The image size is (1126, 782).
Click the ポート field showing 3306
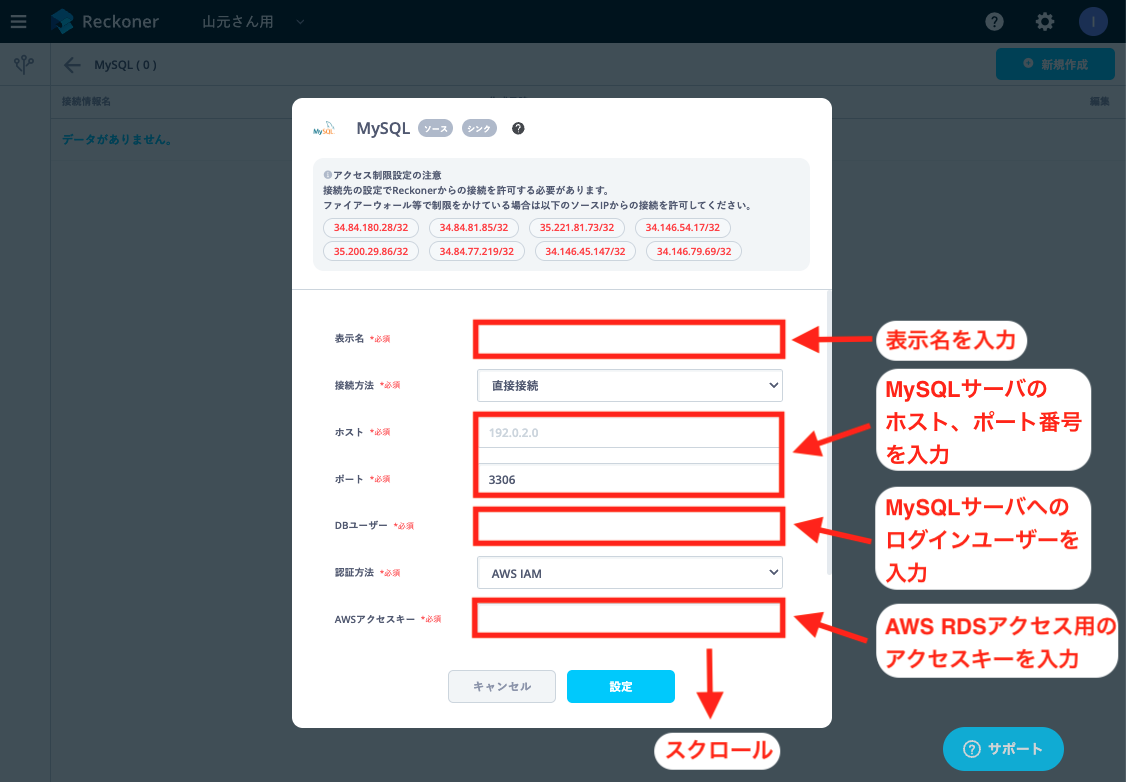pyautogui.click(x=629, y=479)
